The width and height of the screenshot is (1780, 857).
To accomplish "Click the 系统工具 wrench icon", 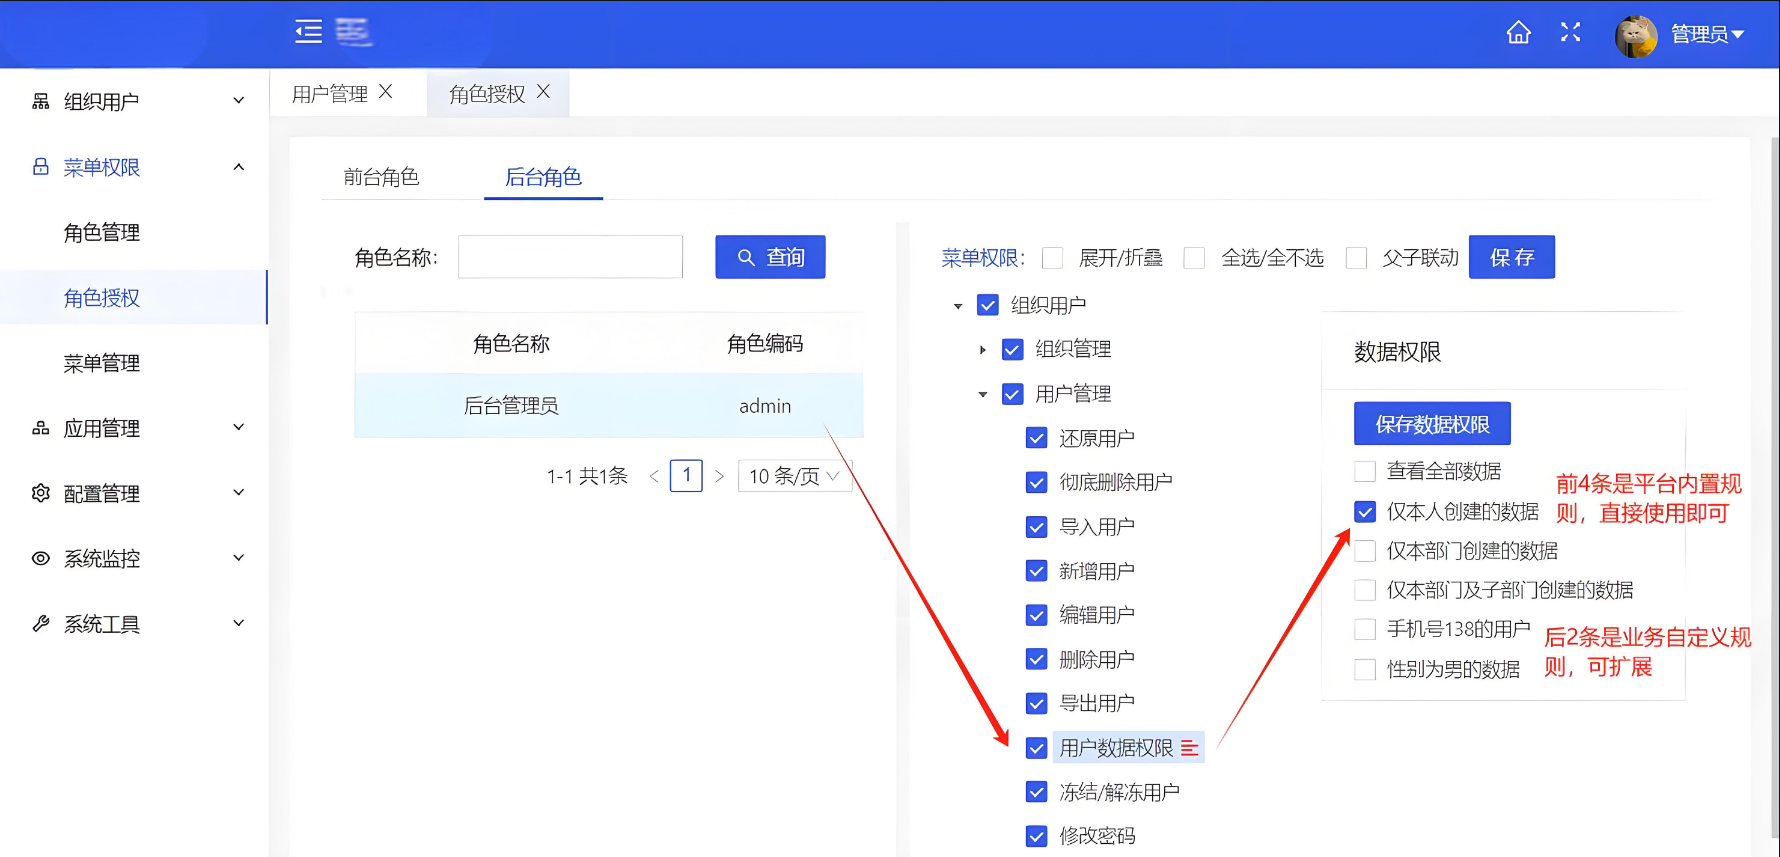I will [41, 624].
